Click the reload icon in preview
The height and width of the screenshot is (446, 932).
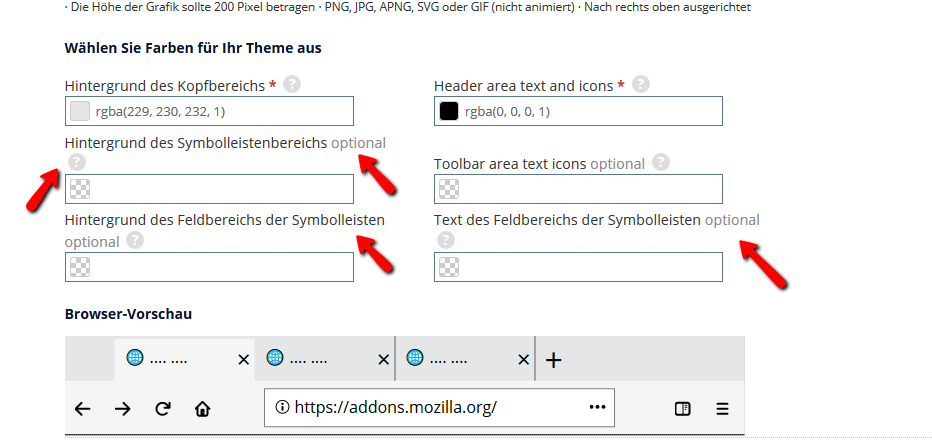(x=163, y=409)
